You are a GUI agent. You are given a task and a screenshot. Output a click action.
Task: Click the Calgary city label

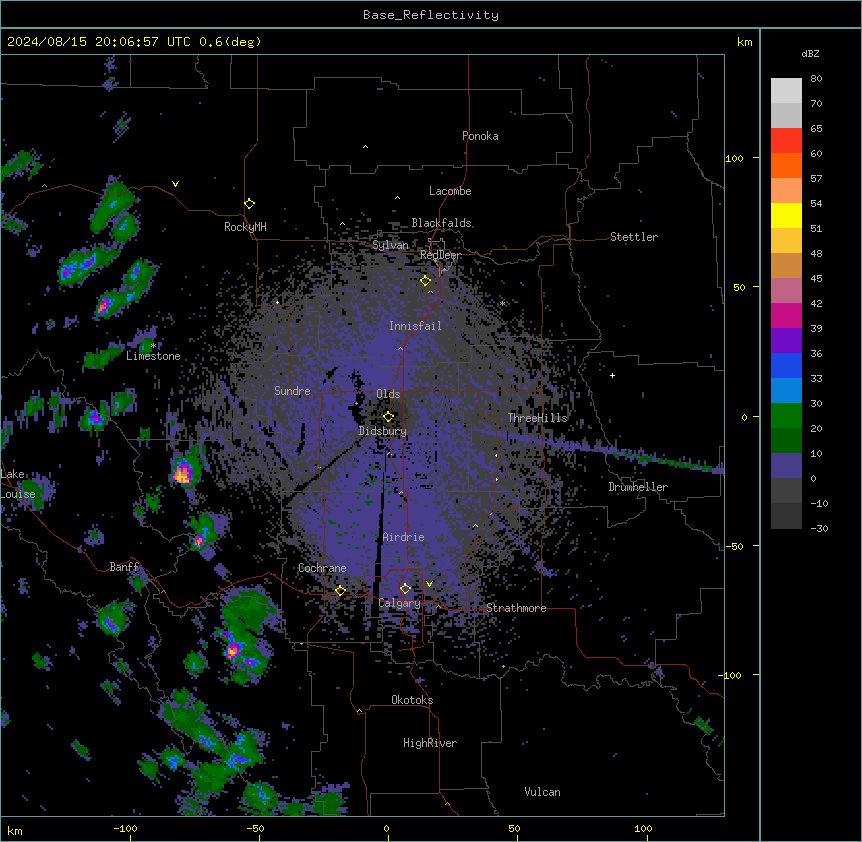click(x=400, y=603)
